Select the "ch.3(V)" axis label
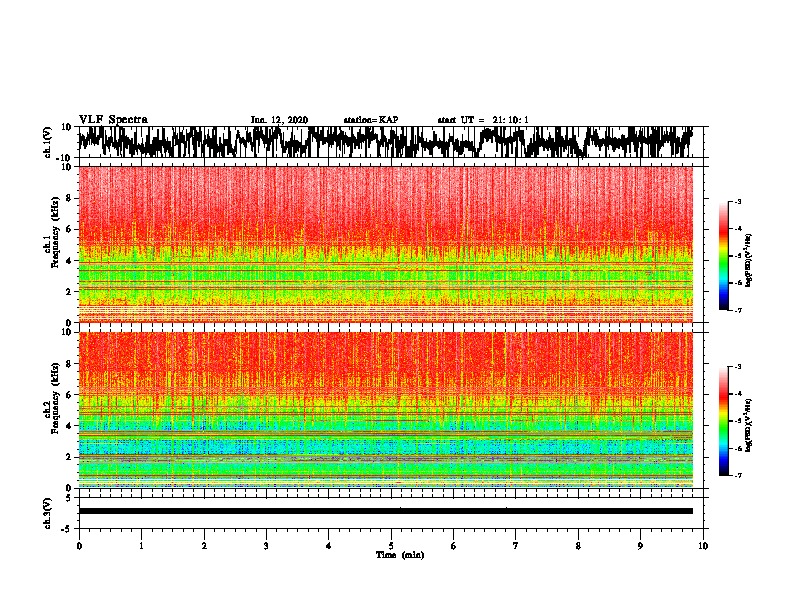 48,514
